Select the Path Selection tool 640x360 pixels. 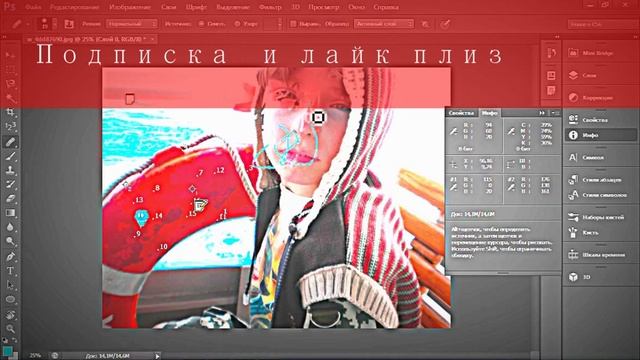[10, 285]
